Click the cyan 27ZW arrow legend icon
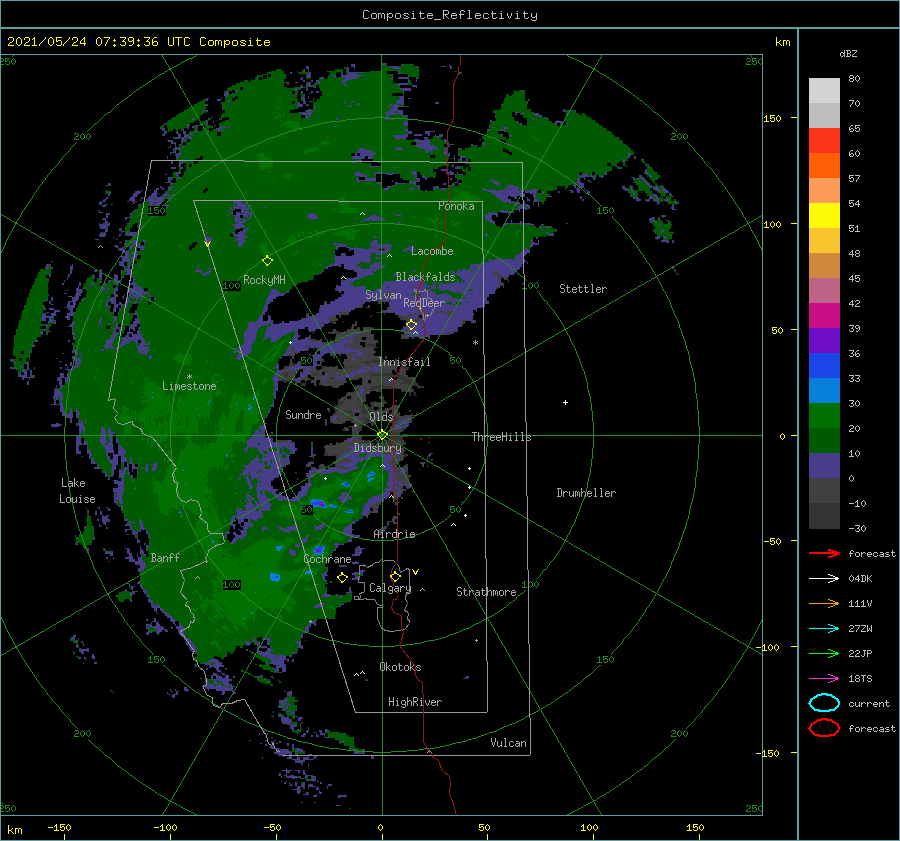Image resolution: width=900 pixels, height=841 pixels. click(x=824, y=629)
